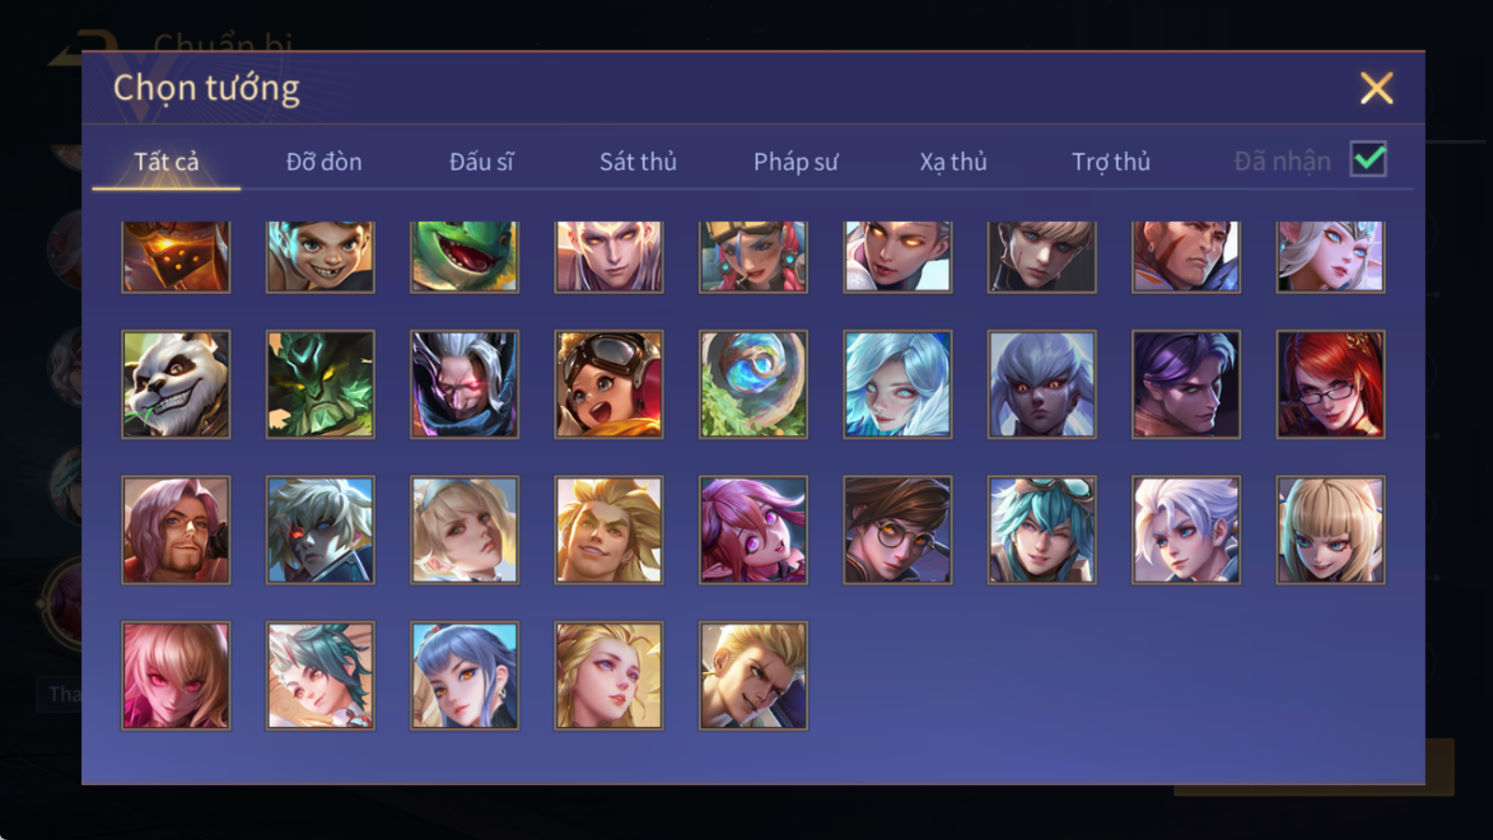Image resolution: width=1493 pixels, height=840 pixels.
Task: Pick the icy blue-haired woman hero
Action: (x=897, y=384)
